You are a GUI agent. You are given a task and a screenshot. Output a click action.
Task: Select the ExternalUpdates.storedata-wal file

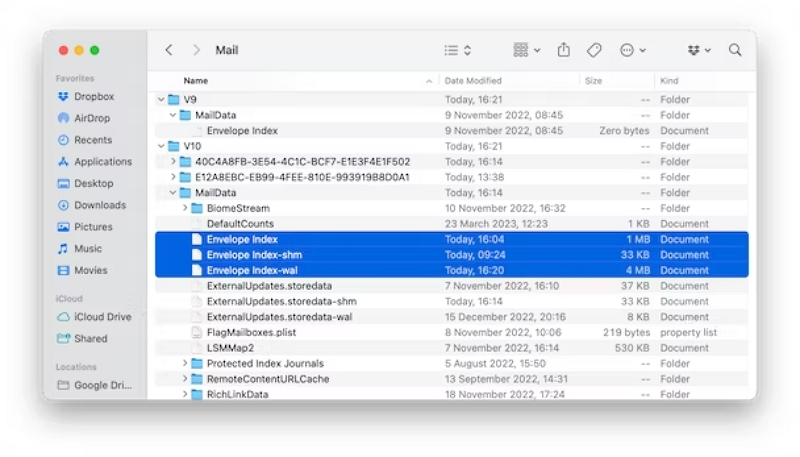click(x=452, y=317)
